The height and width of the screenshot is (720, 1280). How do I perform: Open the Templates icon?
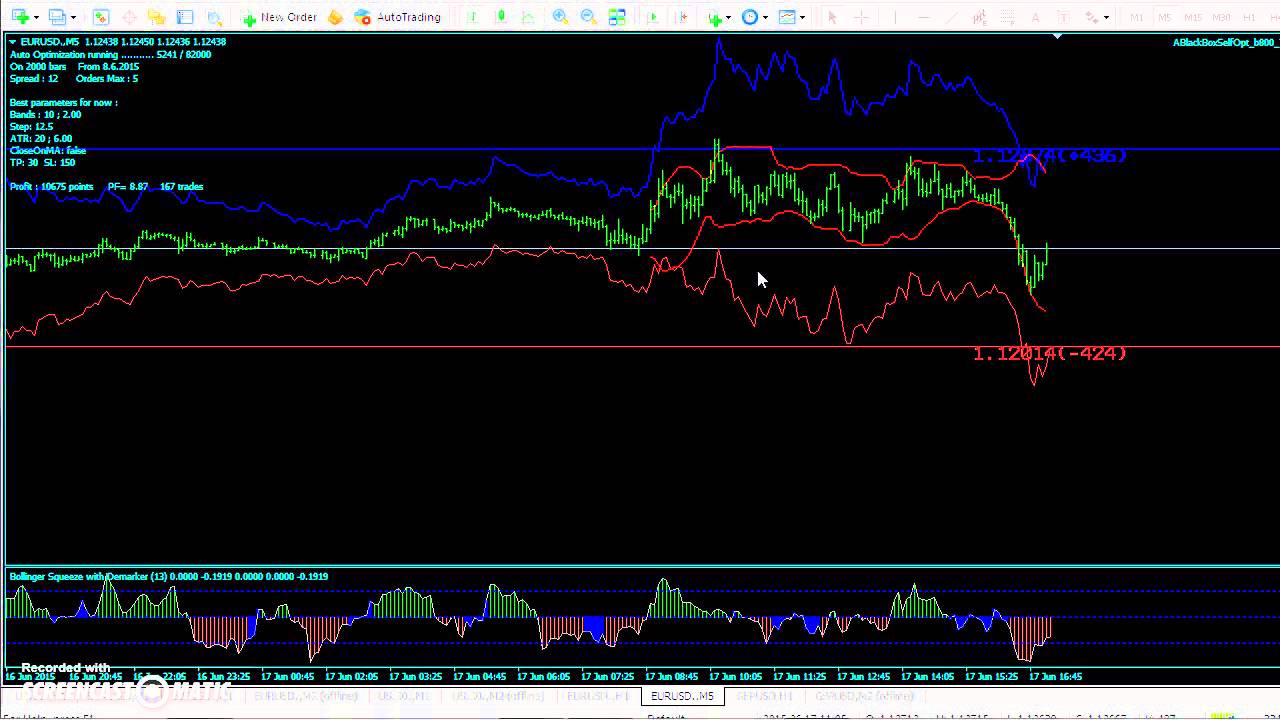787,17
